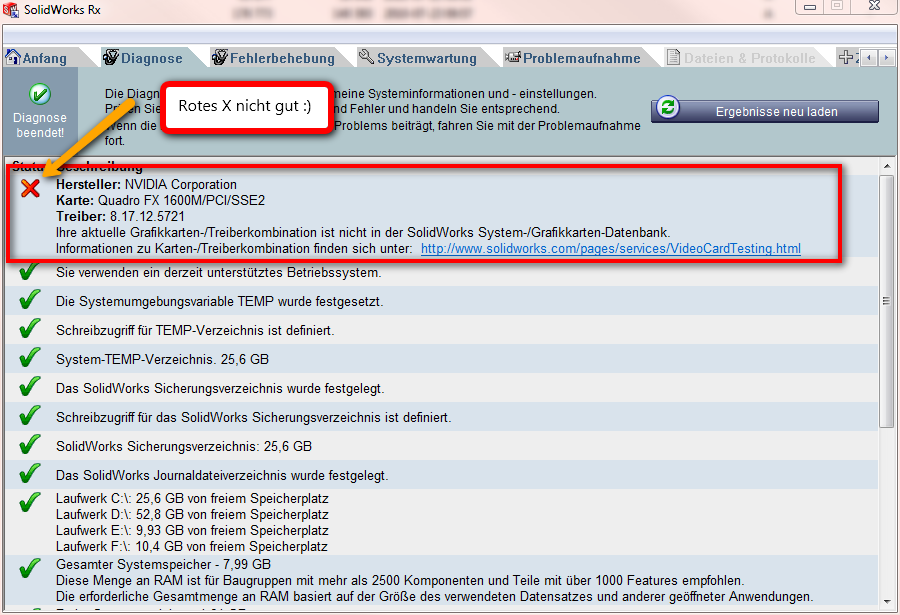Select the Treiber: 8.17.12.5721 text
Viewport: 900px width, 615px height.
coord(121,216)
